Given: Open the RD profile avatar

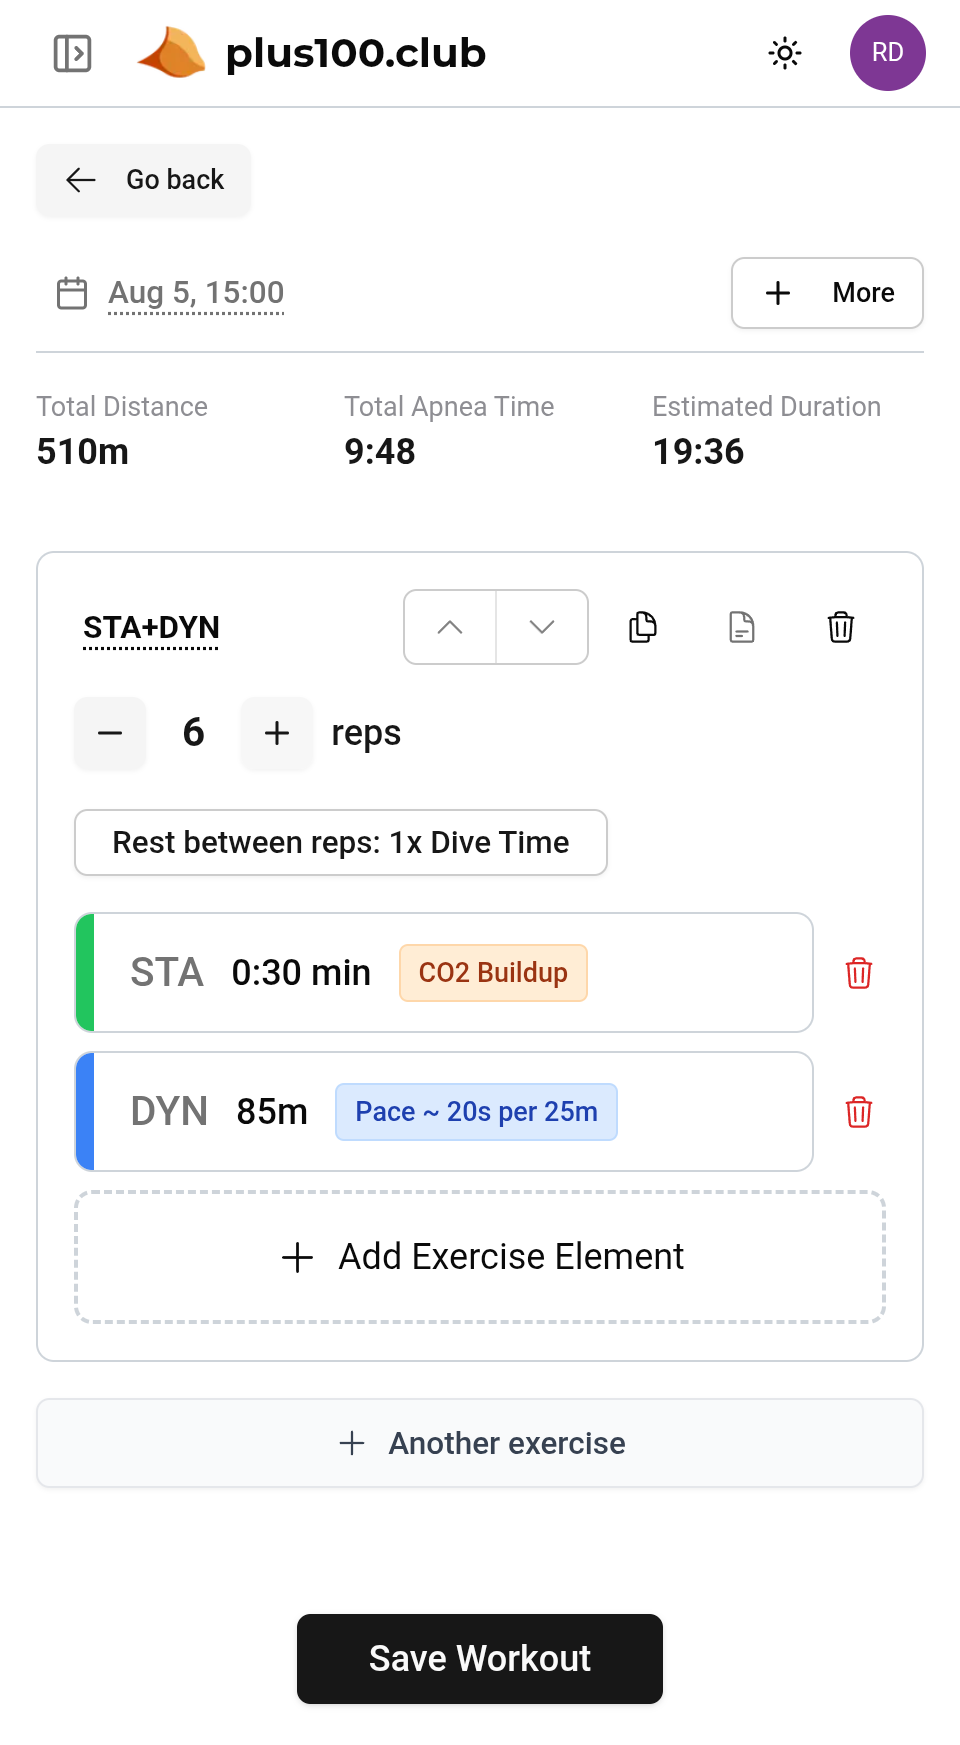Looking at the screenshot, I should (887, 53).
